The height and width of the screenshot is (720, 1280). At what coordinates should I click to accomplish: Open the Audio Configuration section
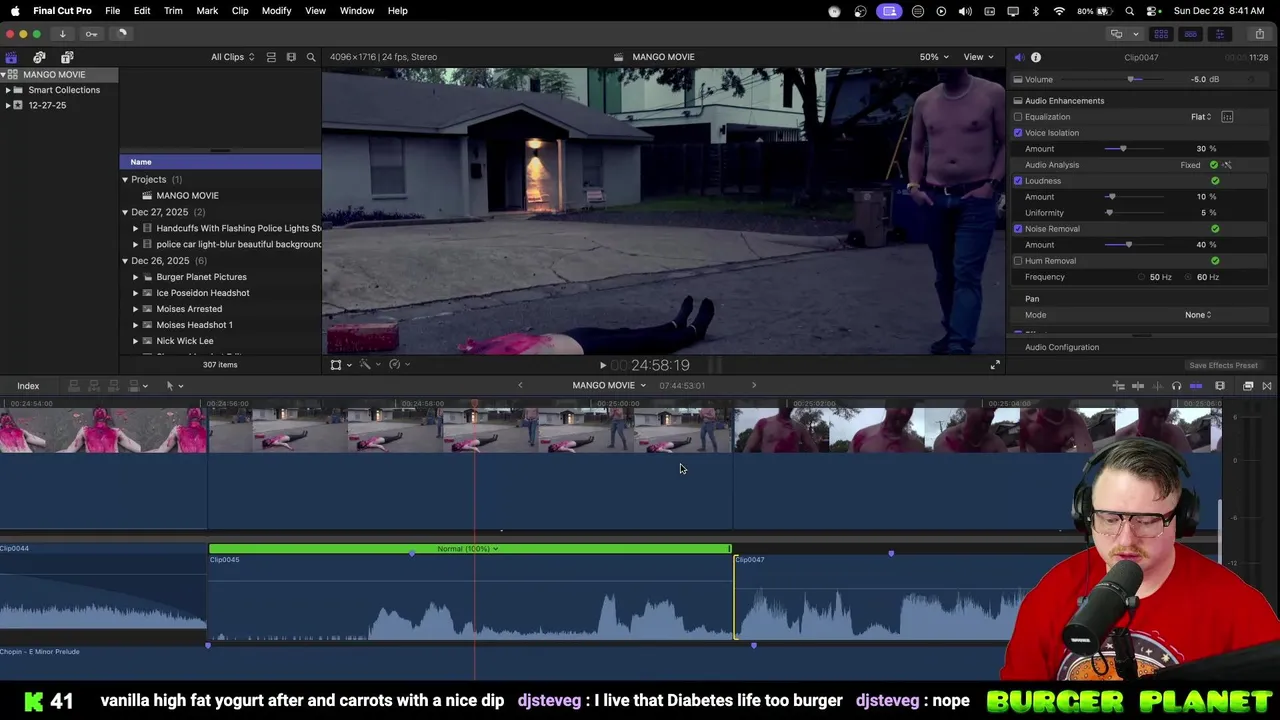coord(1062,347)
